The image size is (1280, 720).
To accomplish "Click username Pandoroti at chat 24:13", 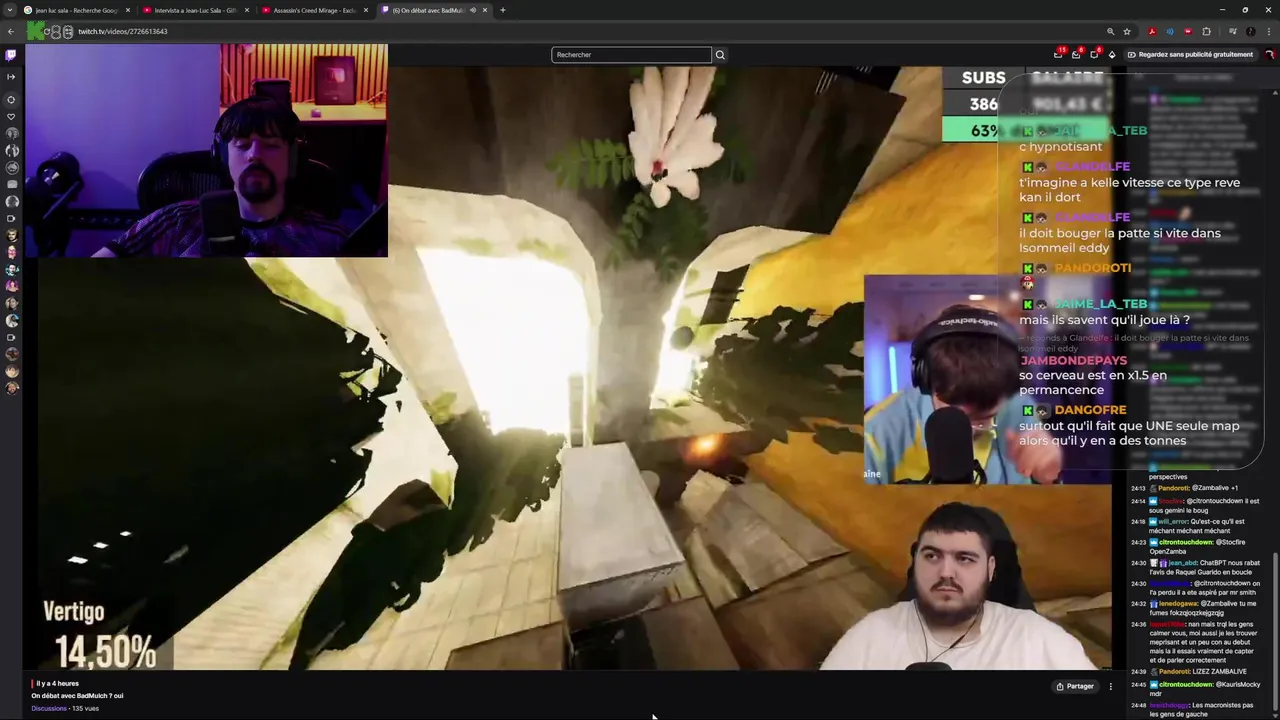I will click(x=1175, y=488).
